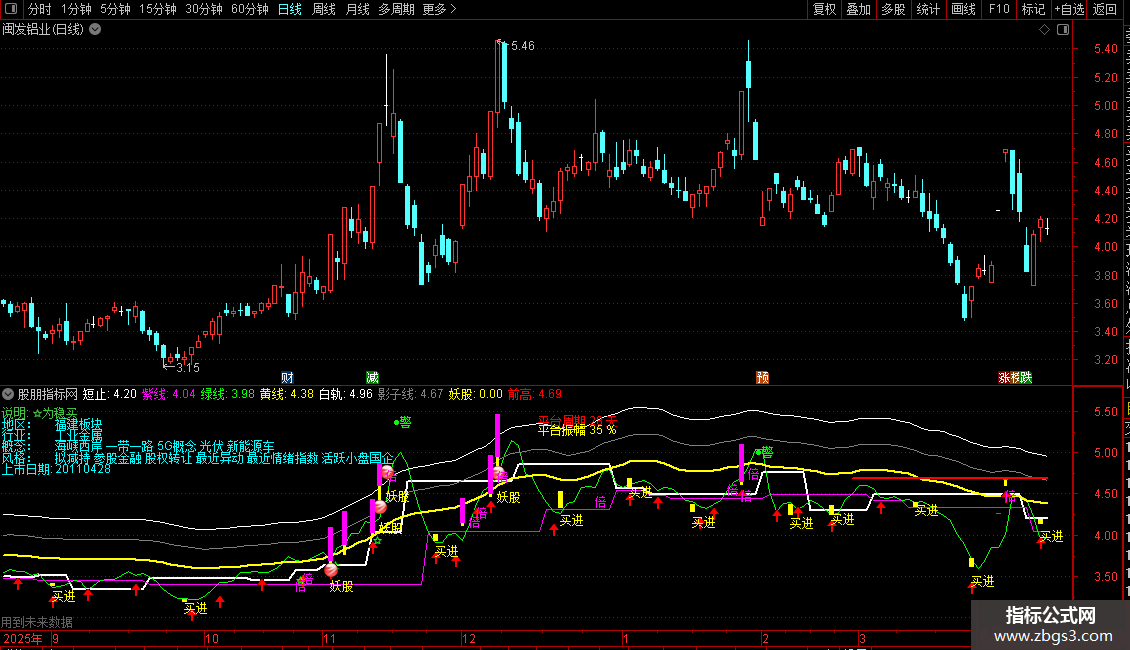Click the 工业金属 industry text
The height and width of the screenshot is (650, 1130).
click(79, 436)
